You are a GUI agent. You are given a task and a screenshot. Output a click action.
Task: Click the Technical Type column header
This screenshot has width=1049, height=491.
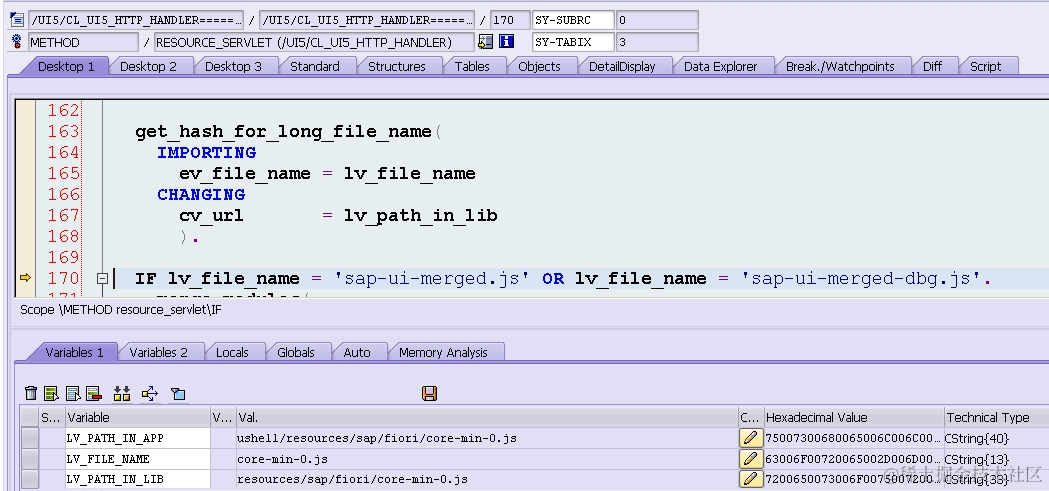click(997, 417)
